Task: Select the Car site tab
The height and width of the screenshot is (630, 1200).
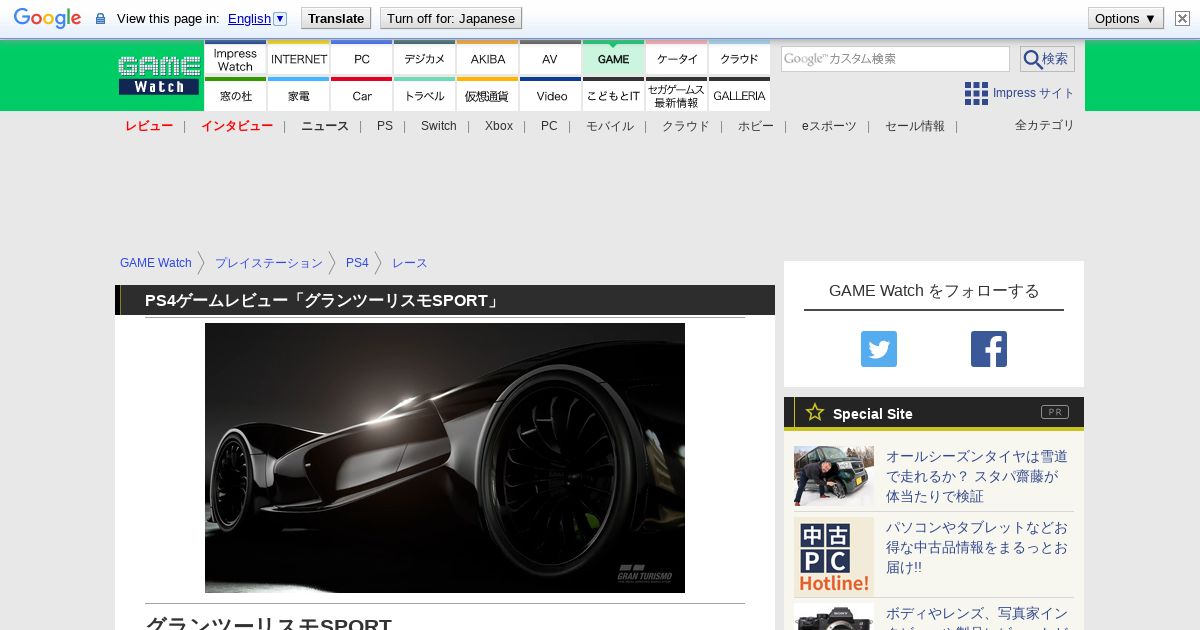Action: click(x=362, y=96)
